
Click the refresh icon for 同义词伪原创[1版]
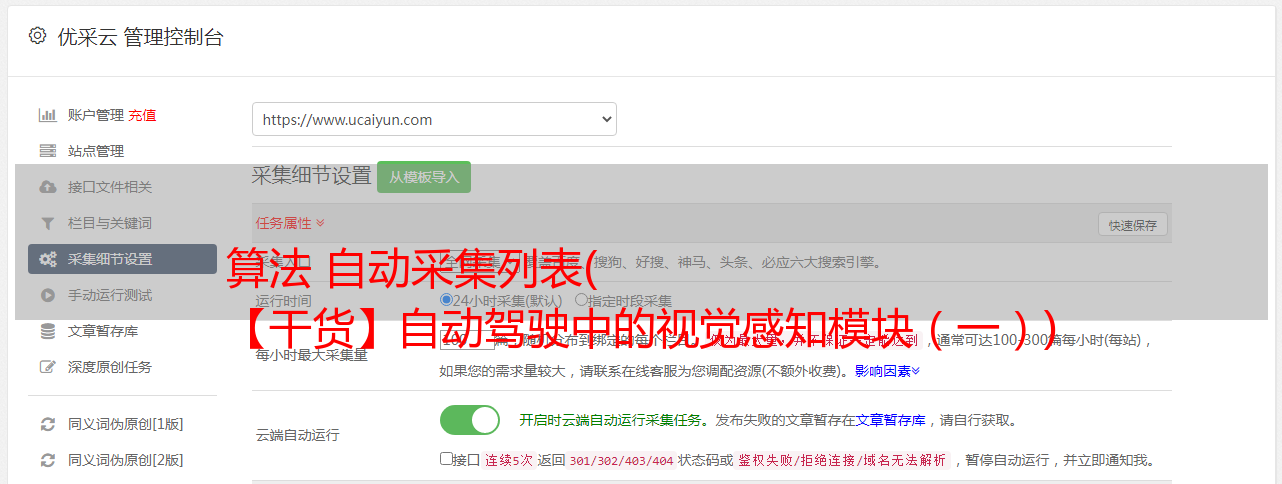tap(47, 424)
